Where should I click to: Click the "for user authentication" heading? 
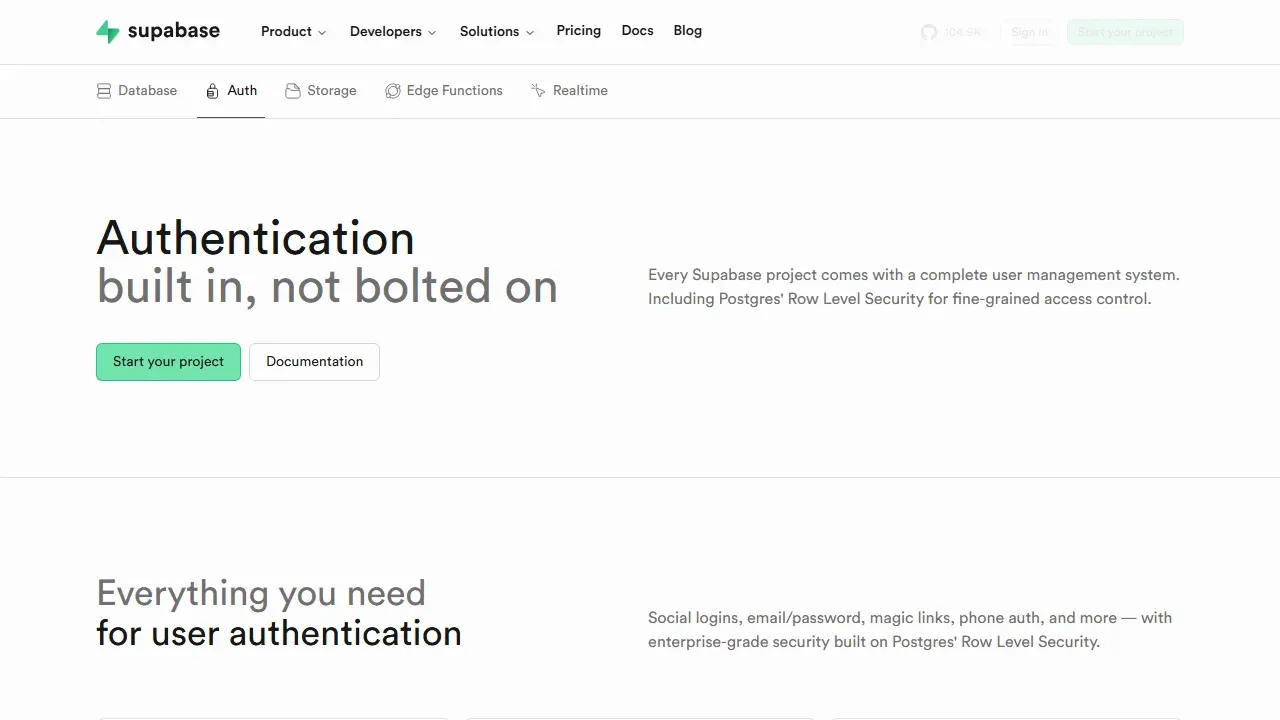point(279,633)
